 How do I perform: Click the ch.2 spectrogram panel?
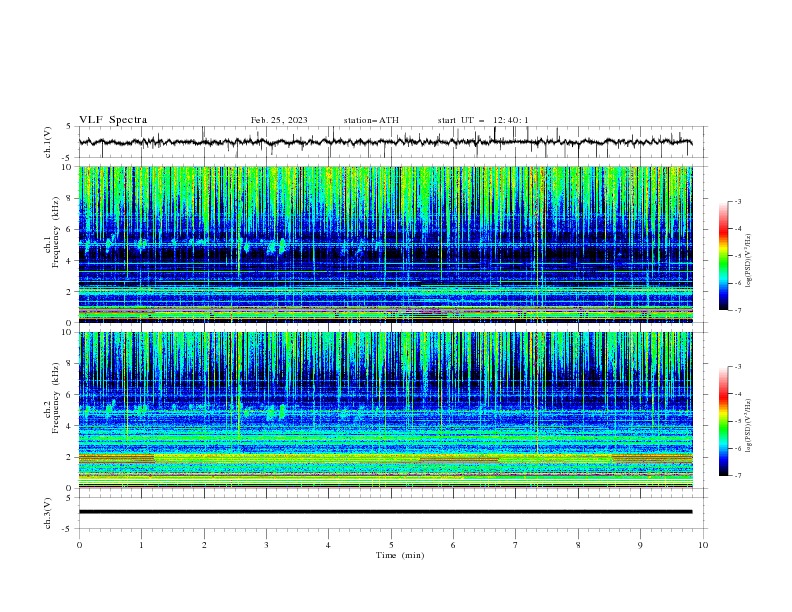(386, 410)
